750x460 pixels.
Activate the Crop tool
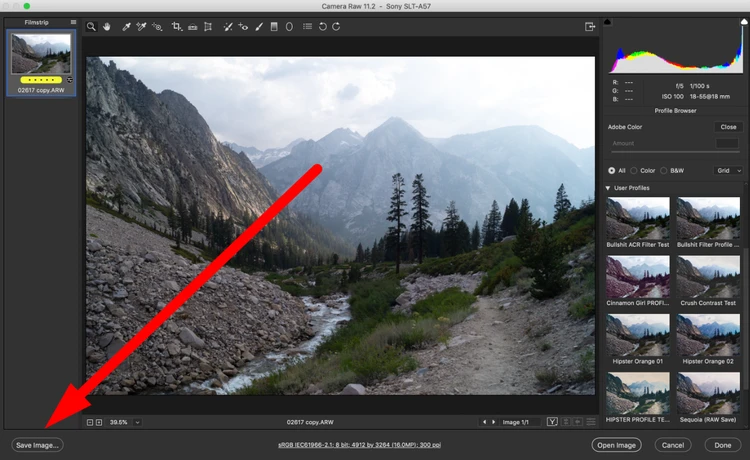[x=177, y=27]
